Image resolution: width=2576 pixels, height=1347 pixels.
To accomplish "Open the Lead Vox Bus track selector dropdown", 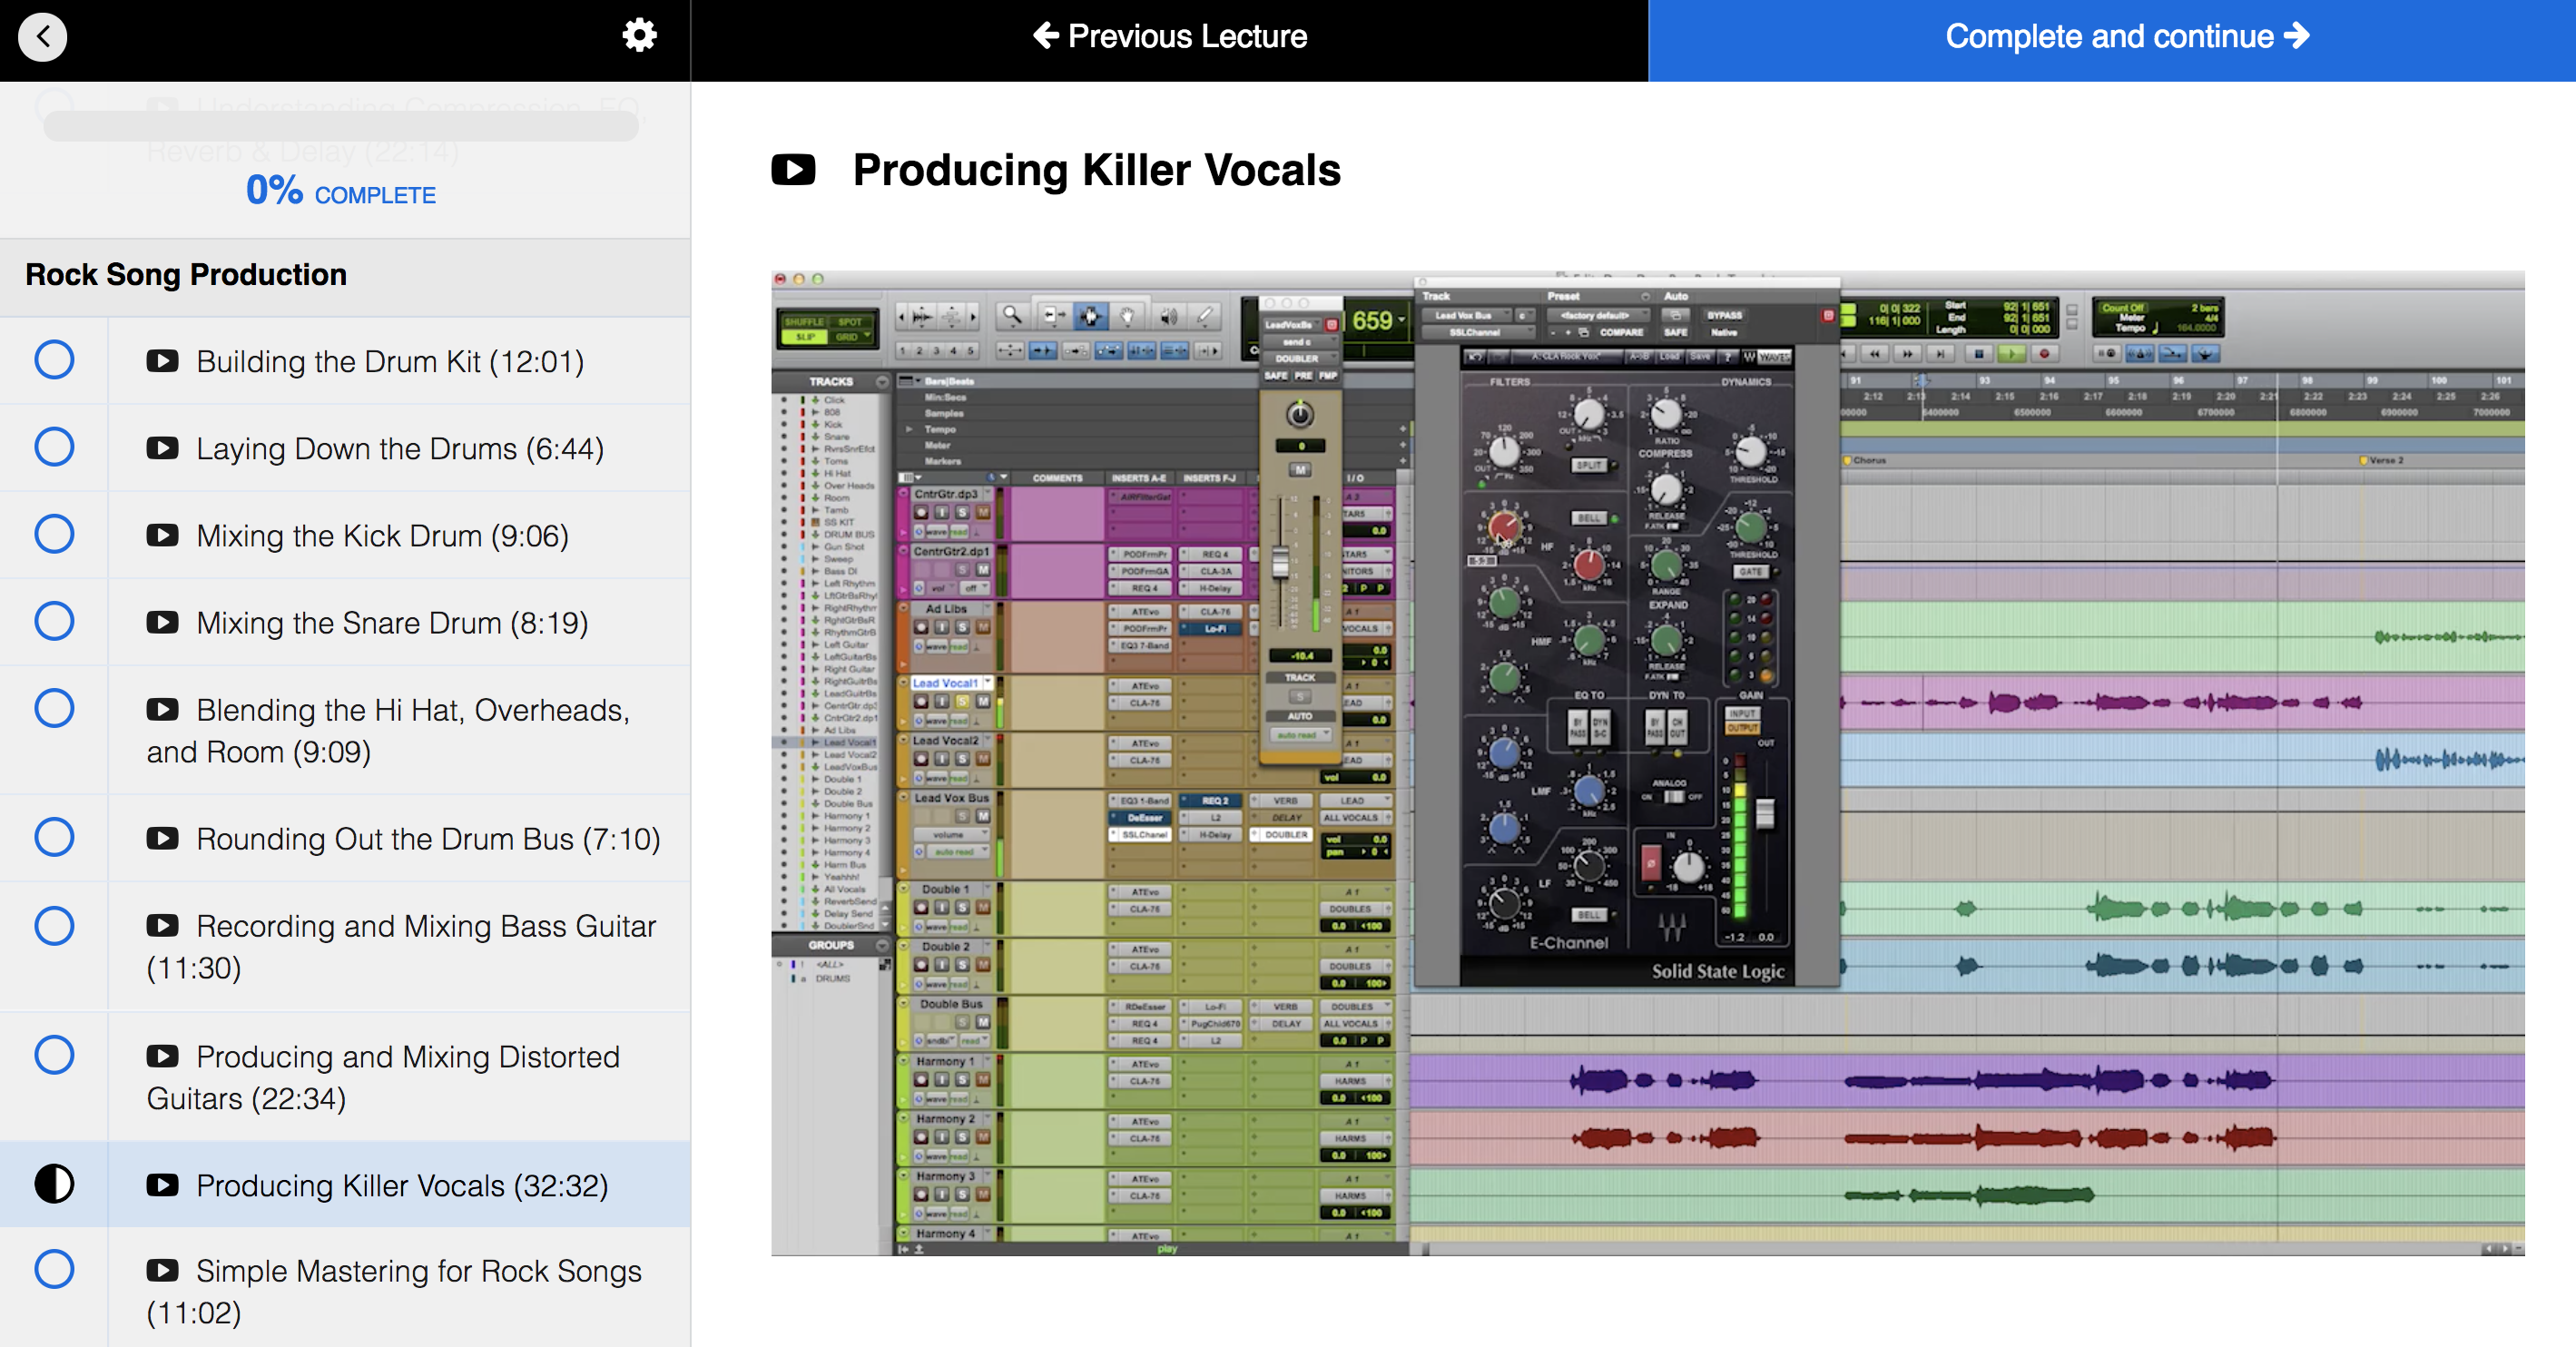I will click(x=1469, y=315).
